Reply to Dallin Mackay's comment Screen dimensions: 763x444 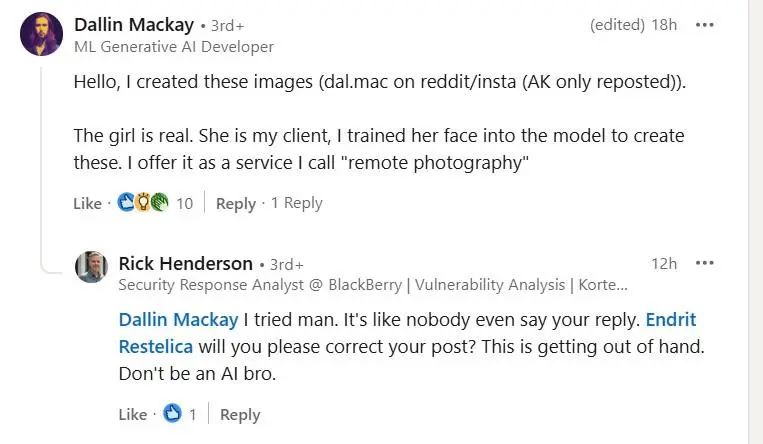click(x=236, y=204)
